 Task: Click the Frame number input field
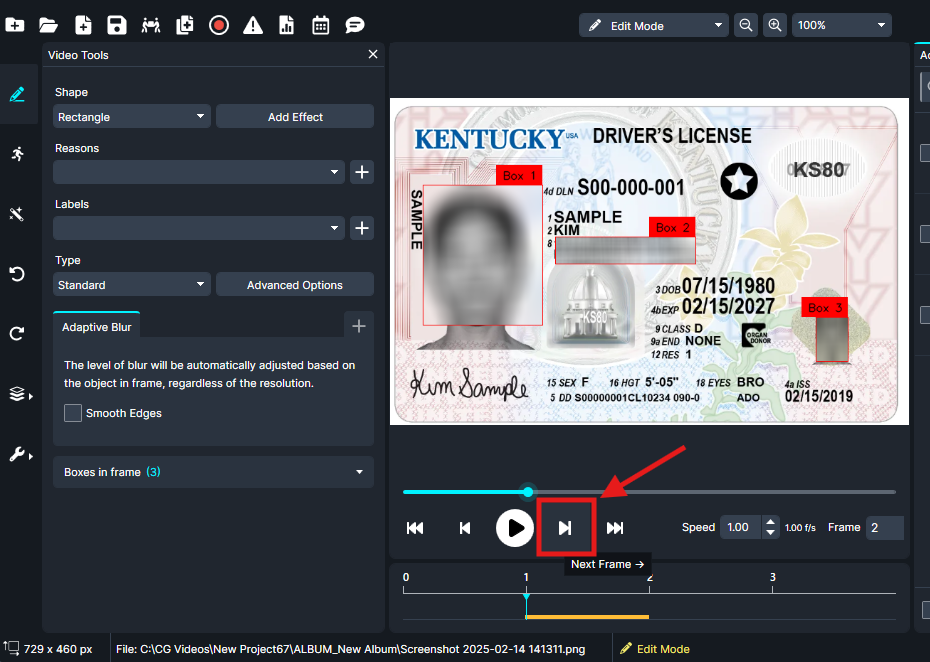(x=885, y=527)
